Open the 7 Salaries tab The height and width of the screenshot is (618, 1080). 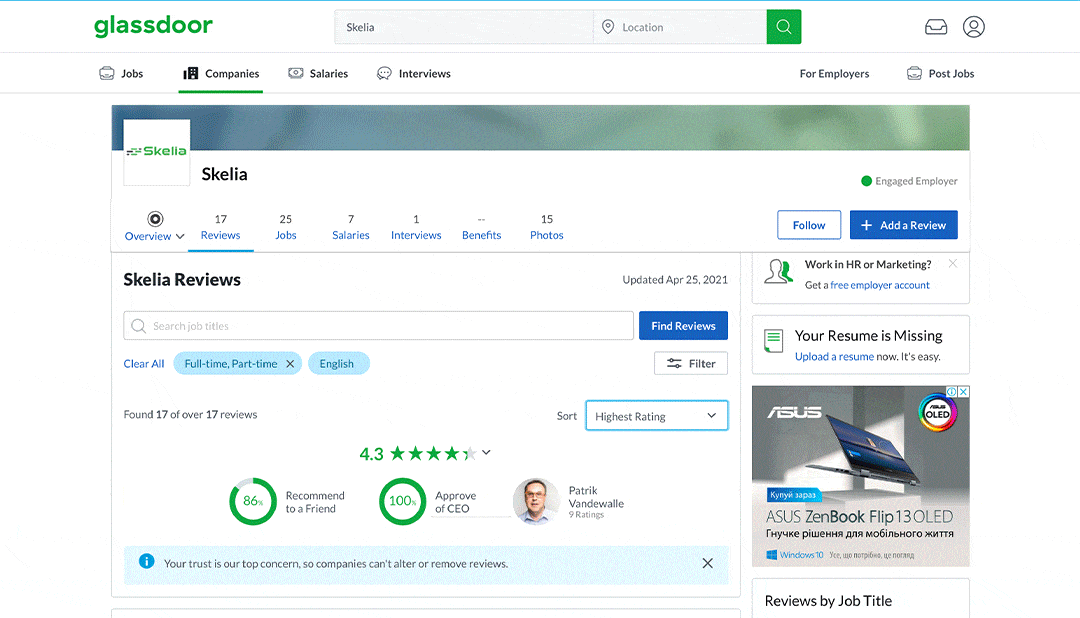351,227
